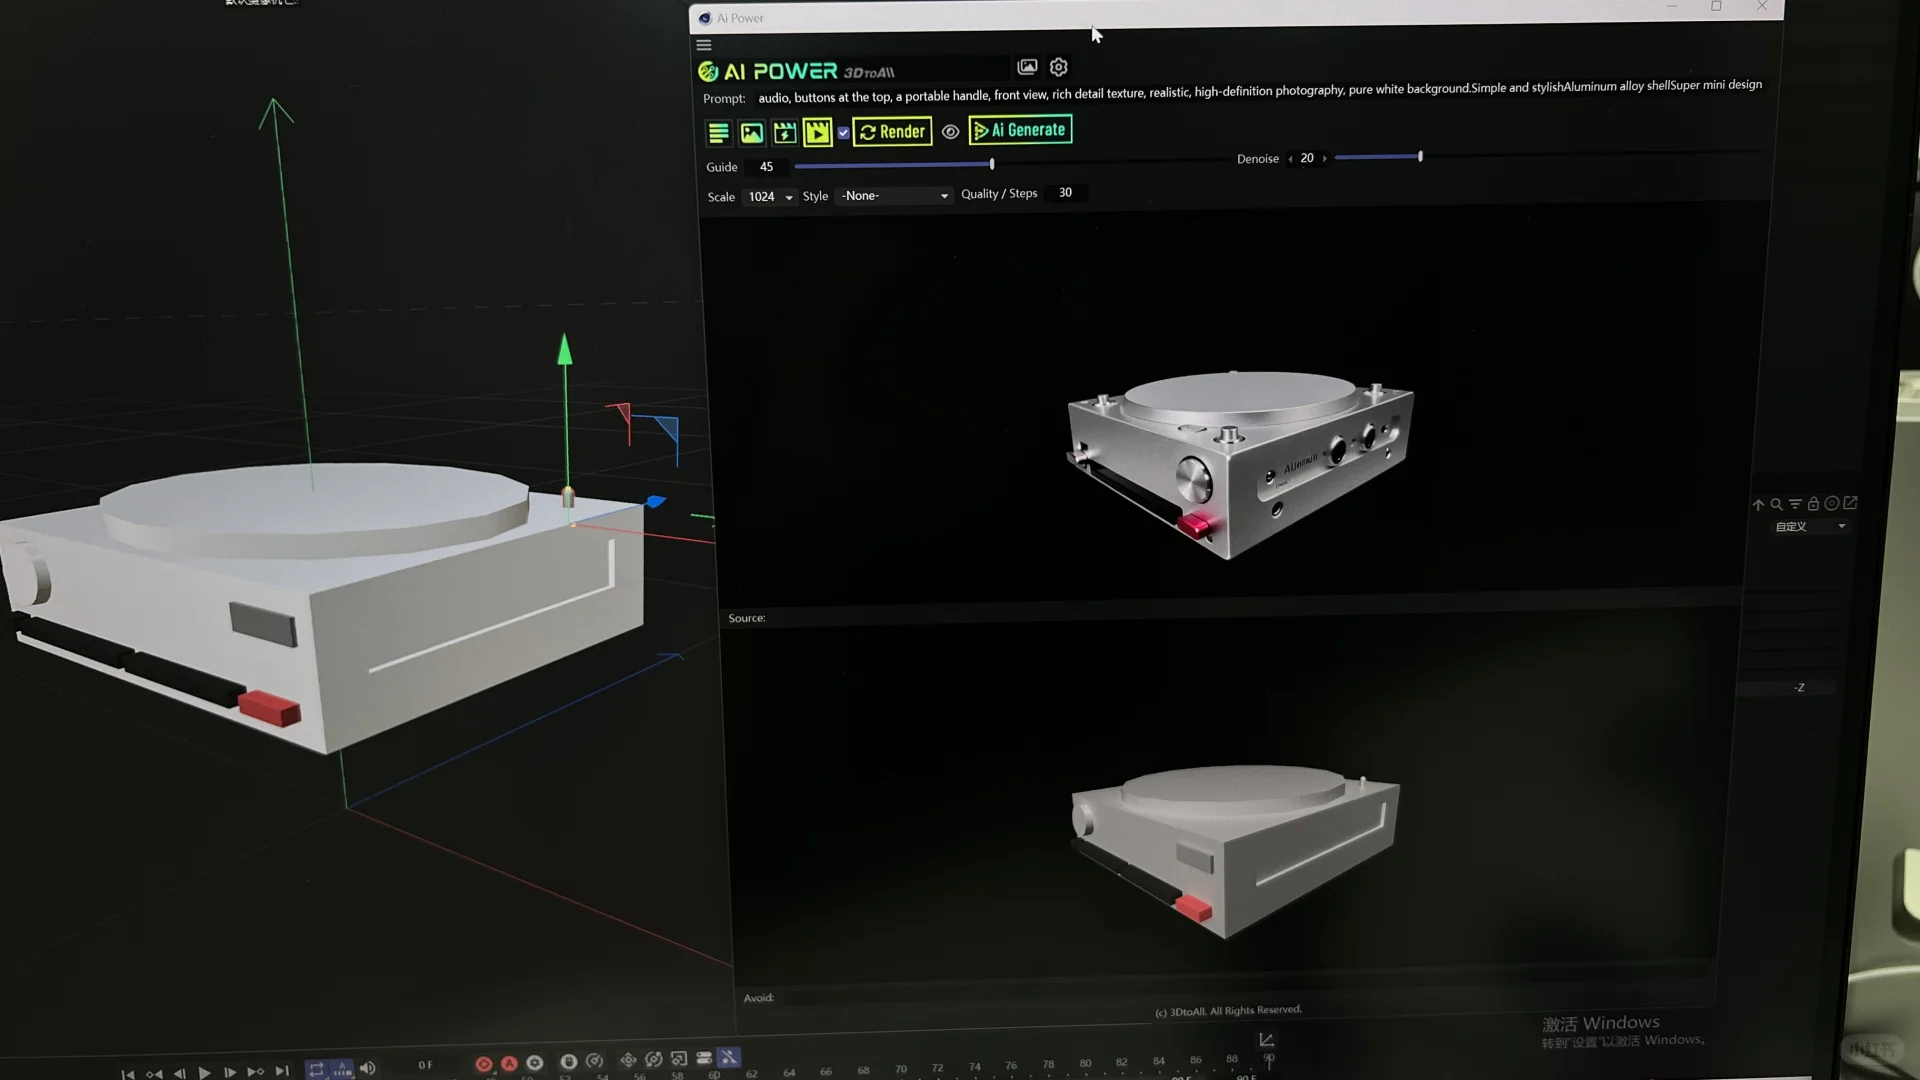Enable autokeying with the red A button

pos(510,1064)
